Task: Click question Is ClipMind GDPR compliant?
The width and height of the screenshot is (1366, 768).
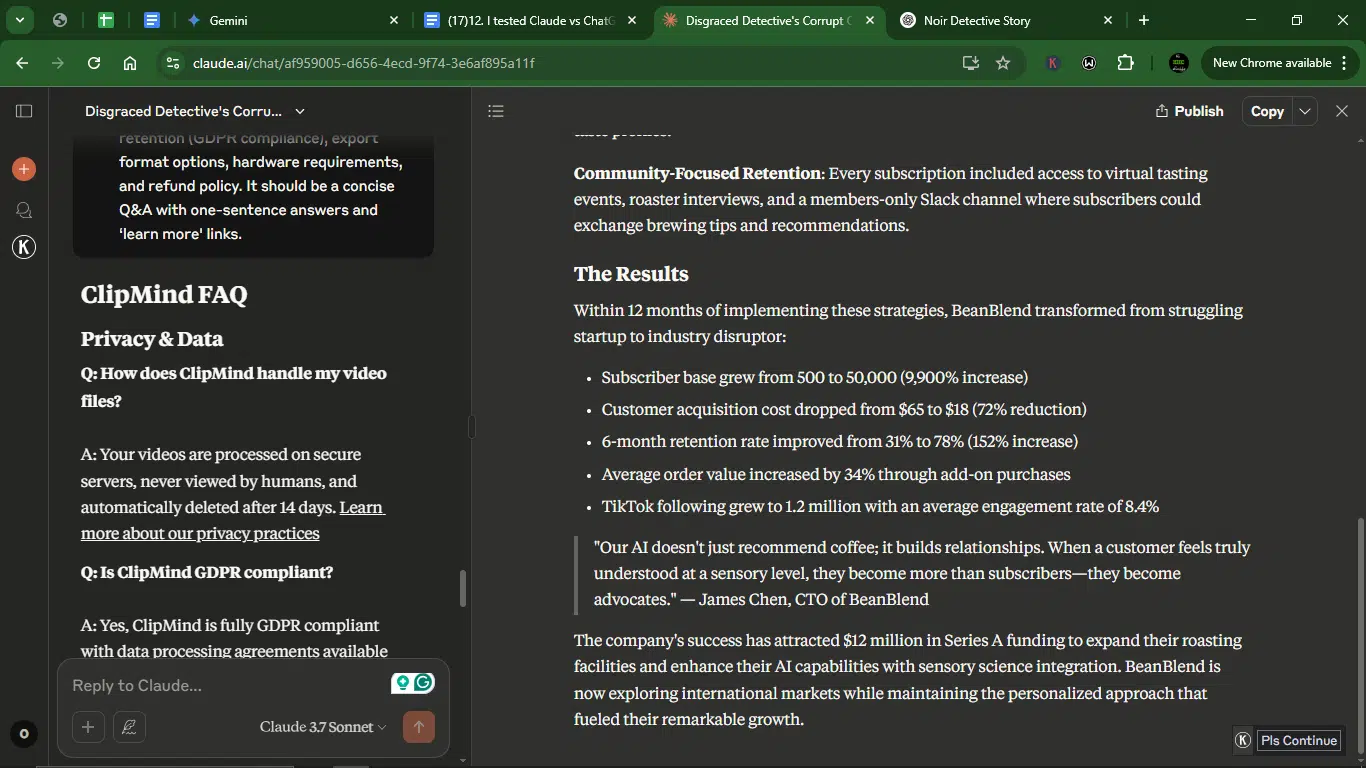Action: [x=207, y=572]
